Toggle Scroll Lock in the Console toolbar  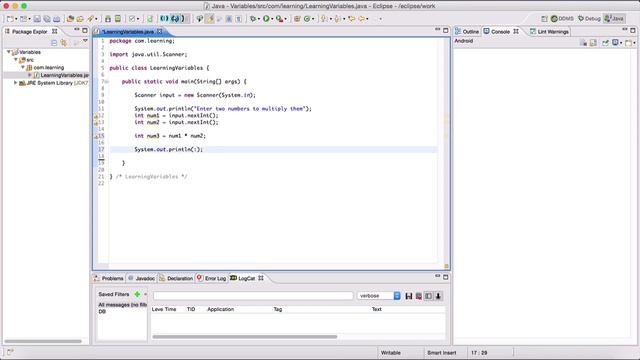[x=593, y=43]
